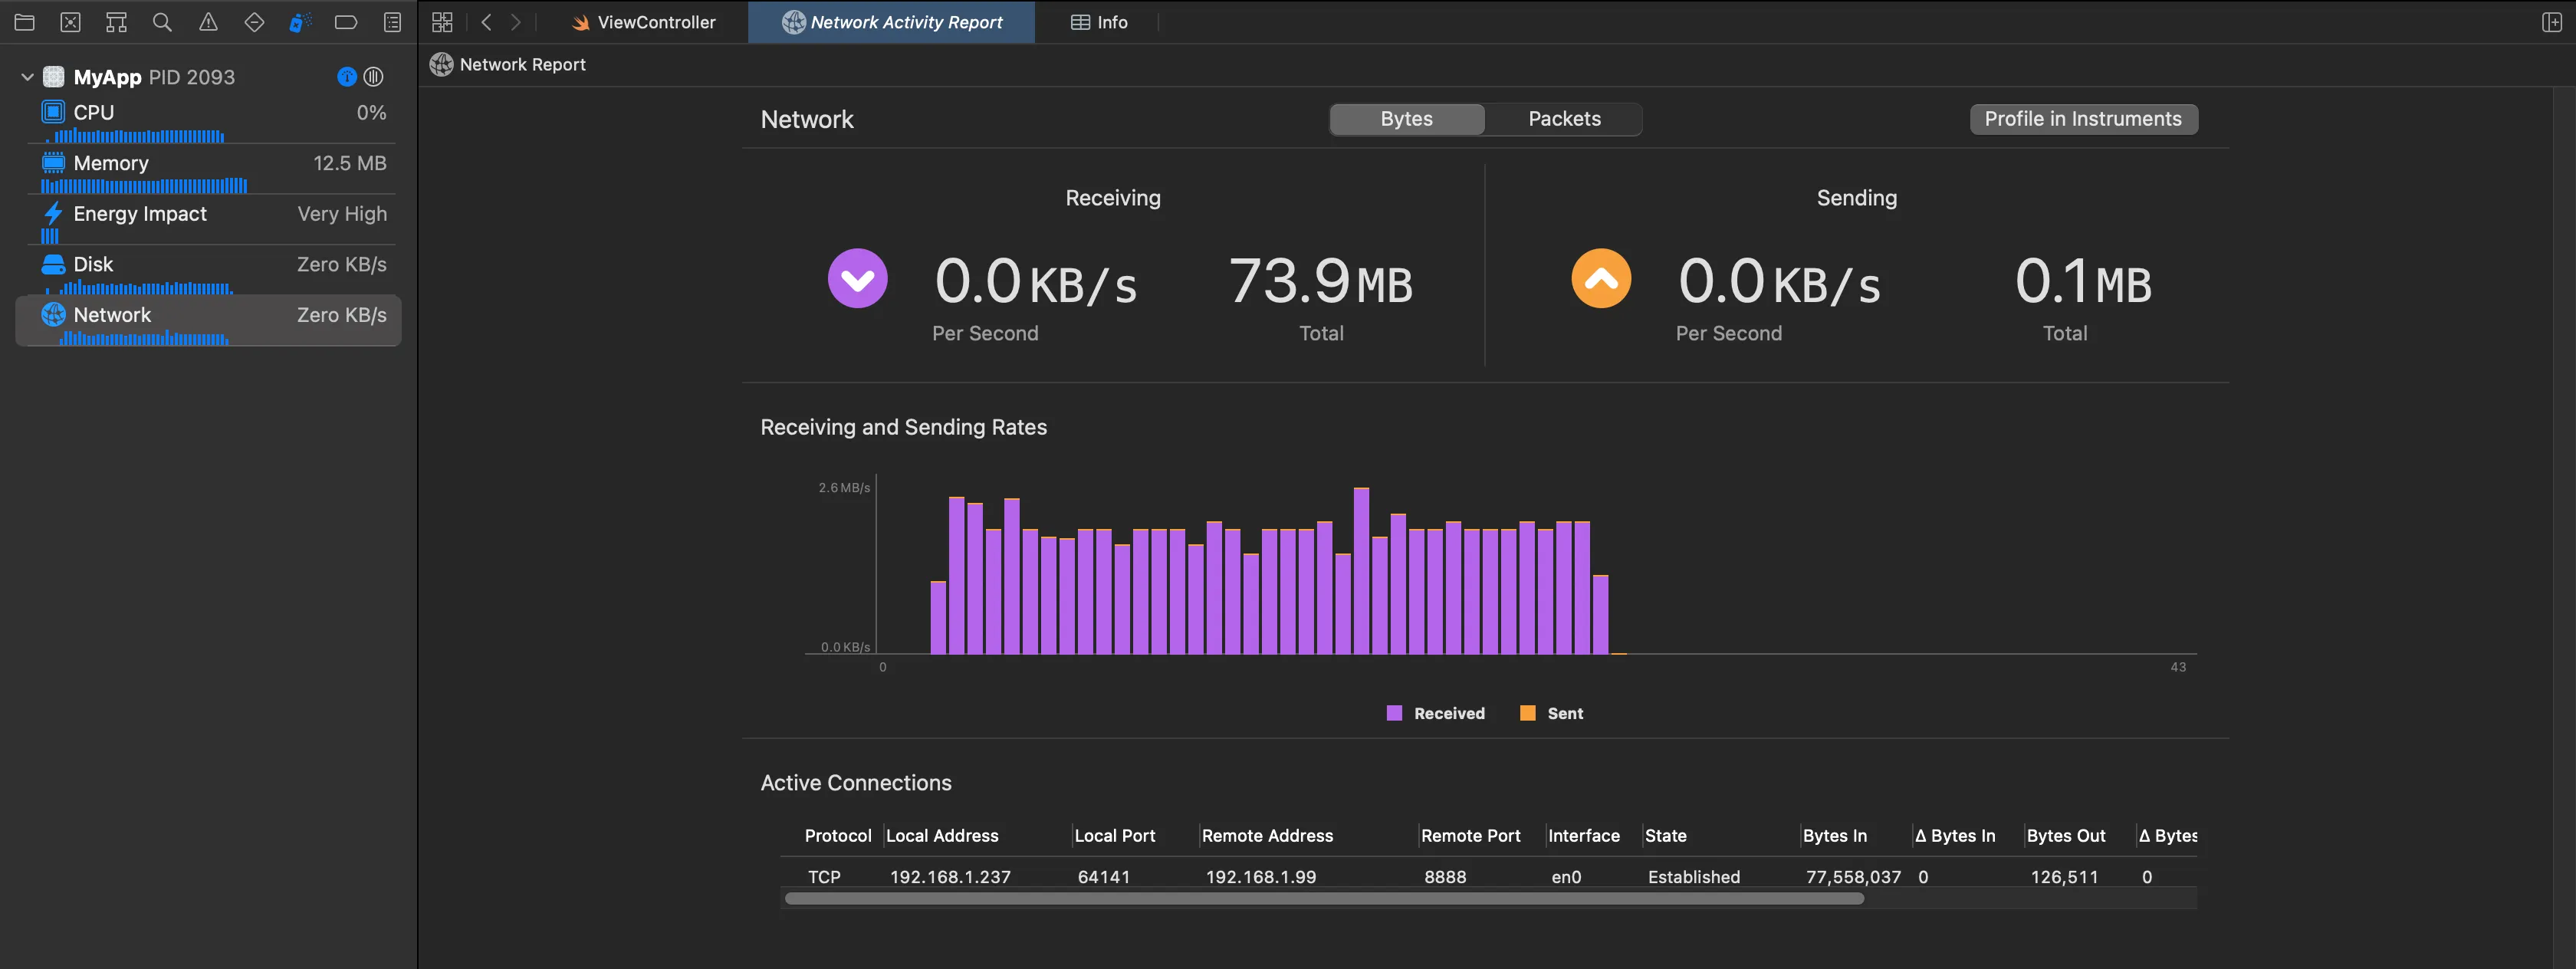Open the Source Control navigator icon

coord(70,22)
